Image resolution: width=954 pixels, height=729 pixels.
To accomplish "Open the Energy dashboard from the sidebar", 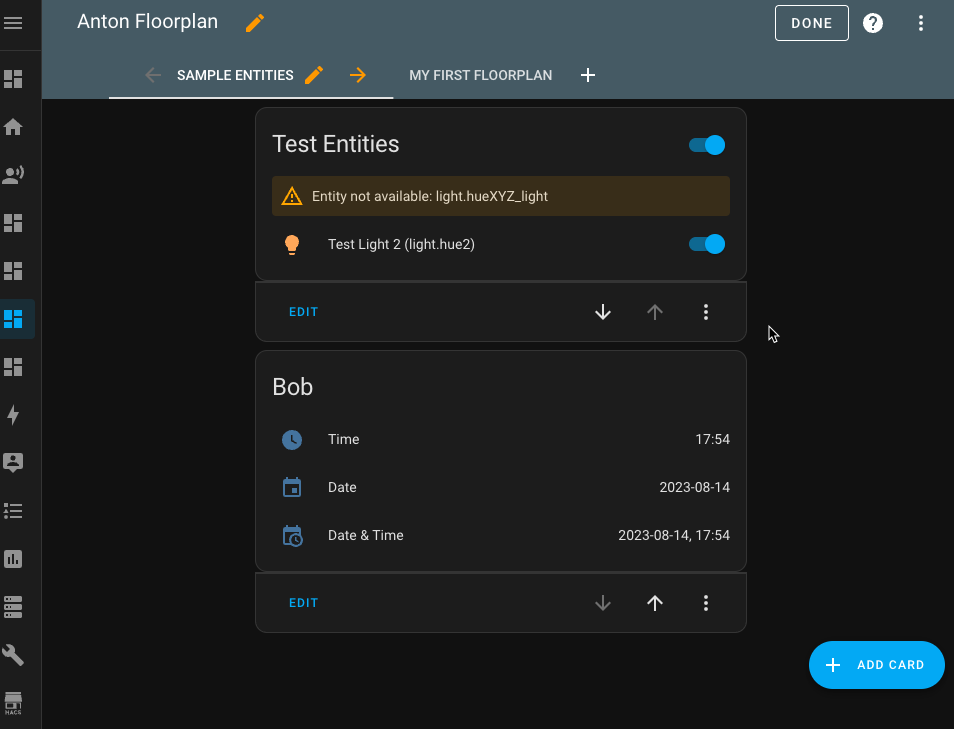I will (x=15, y=414).
